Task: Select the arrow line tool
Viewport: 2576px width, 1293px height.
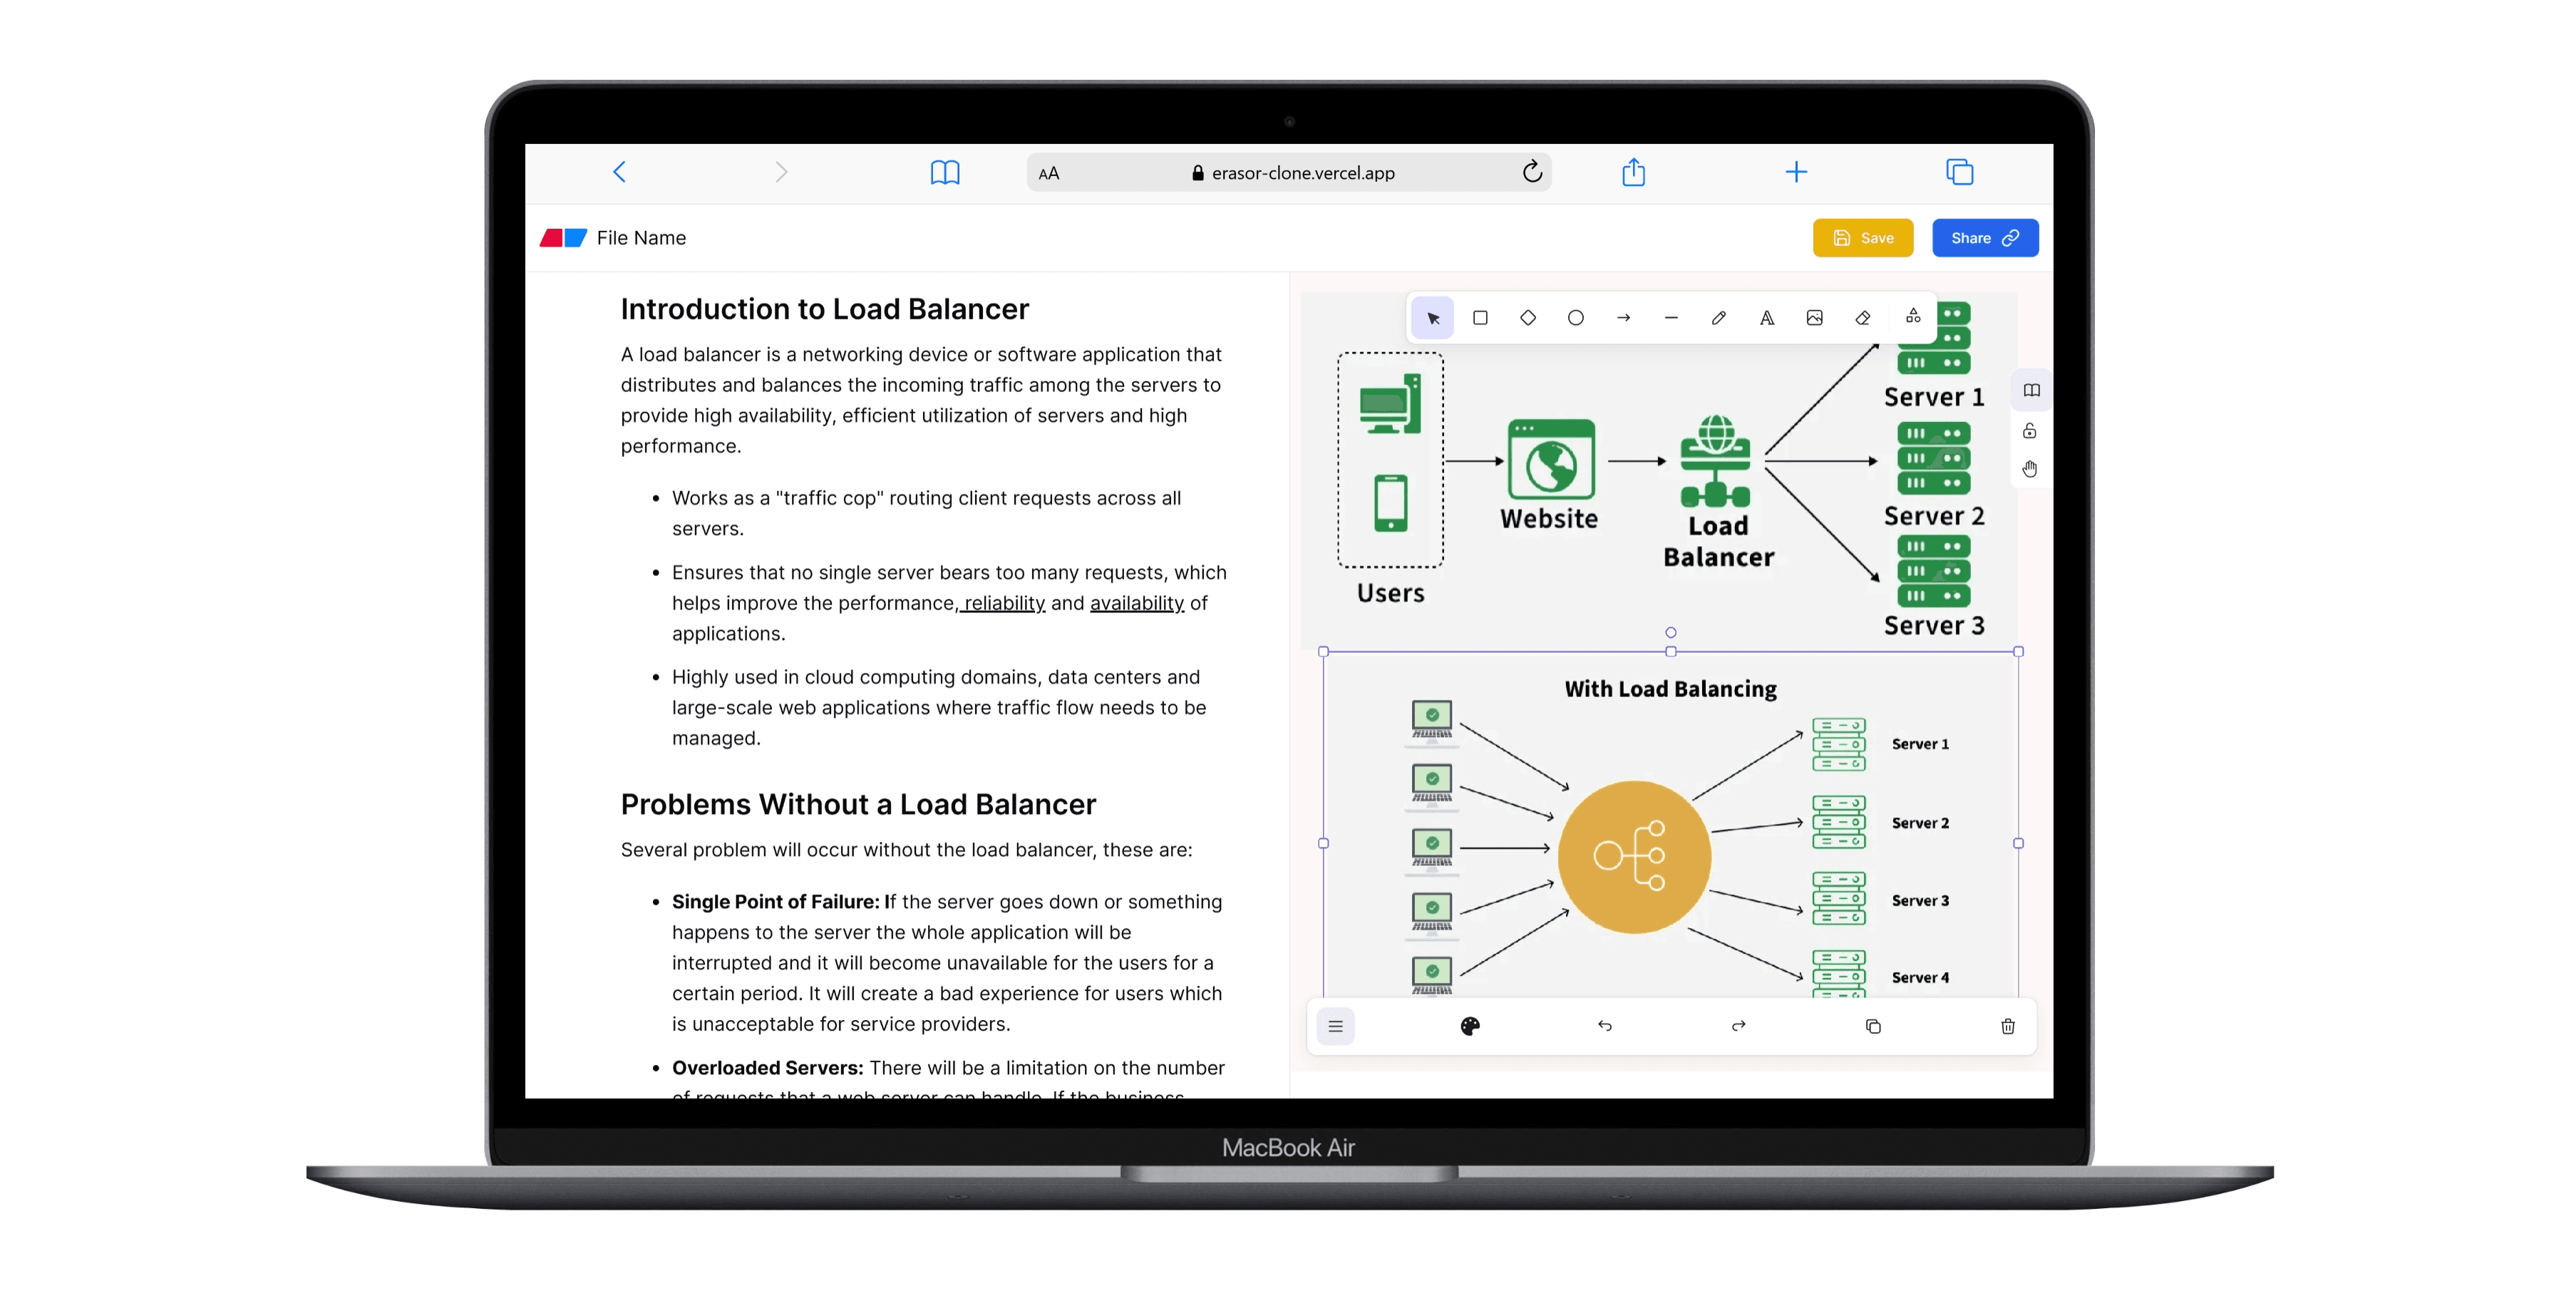Action: point(1624,318)
